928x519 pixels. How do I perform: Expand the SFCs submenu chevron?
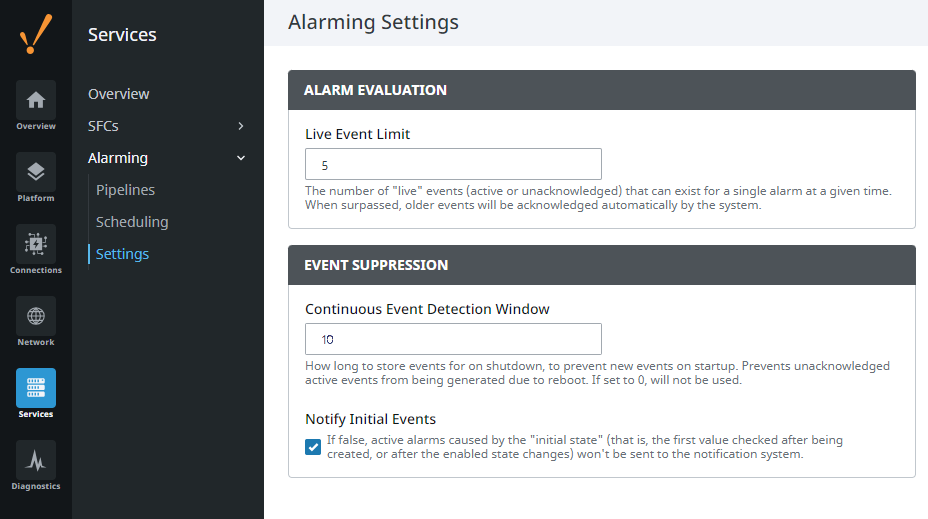click(x=240, y=126)
